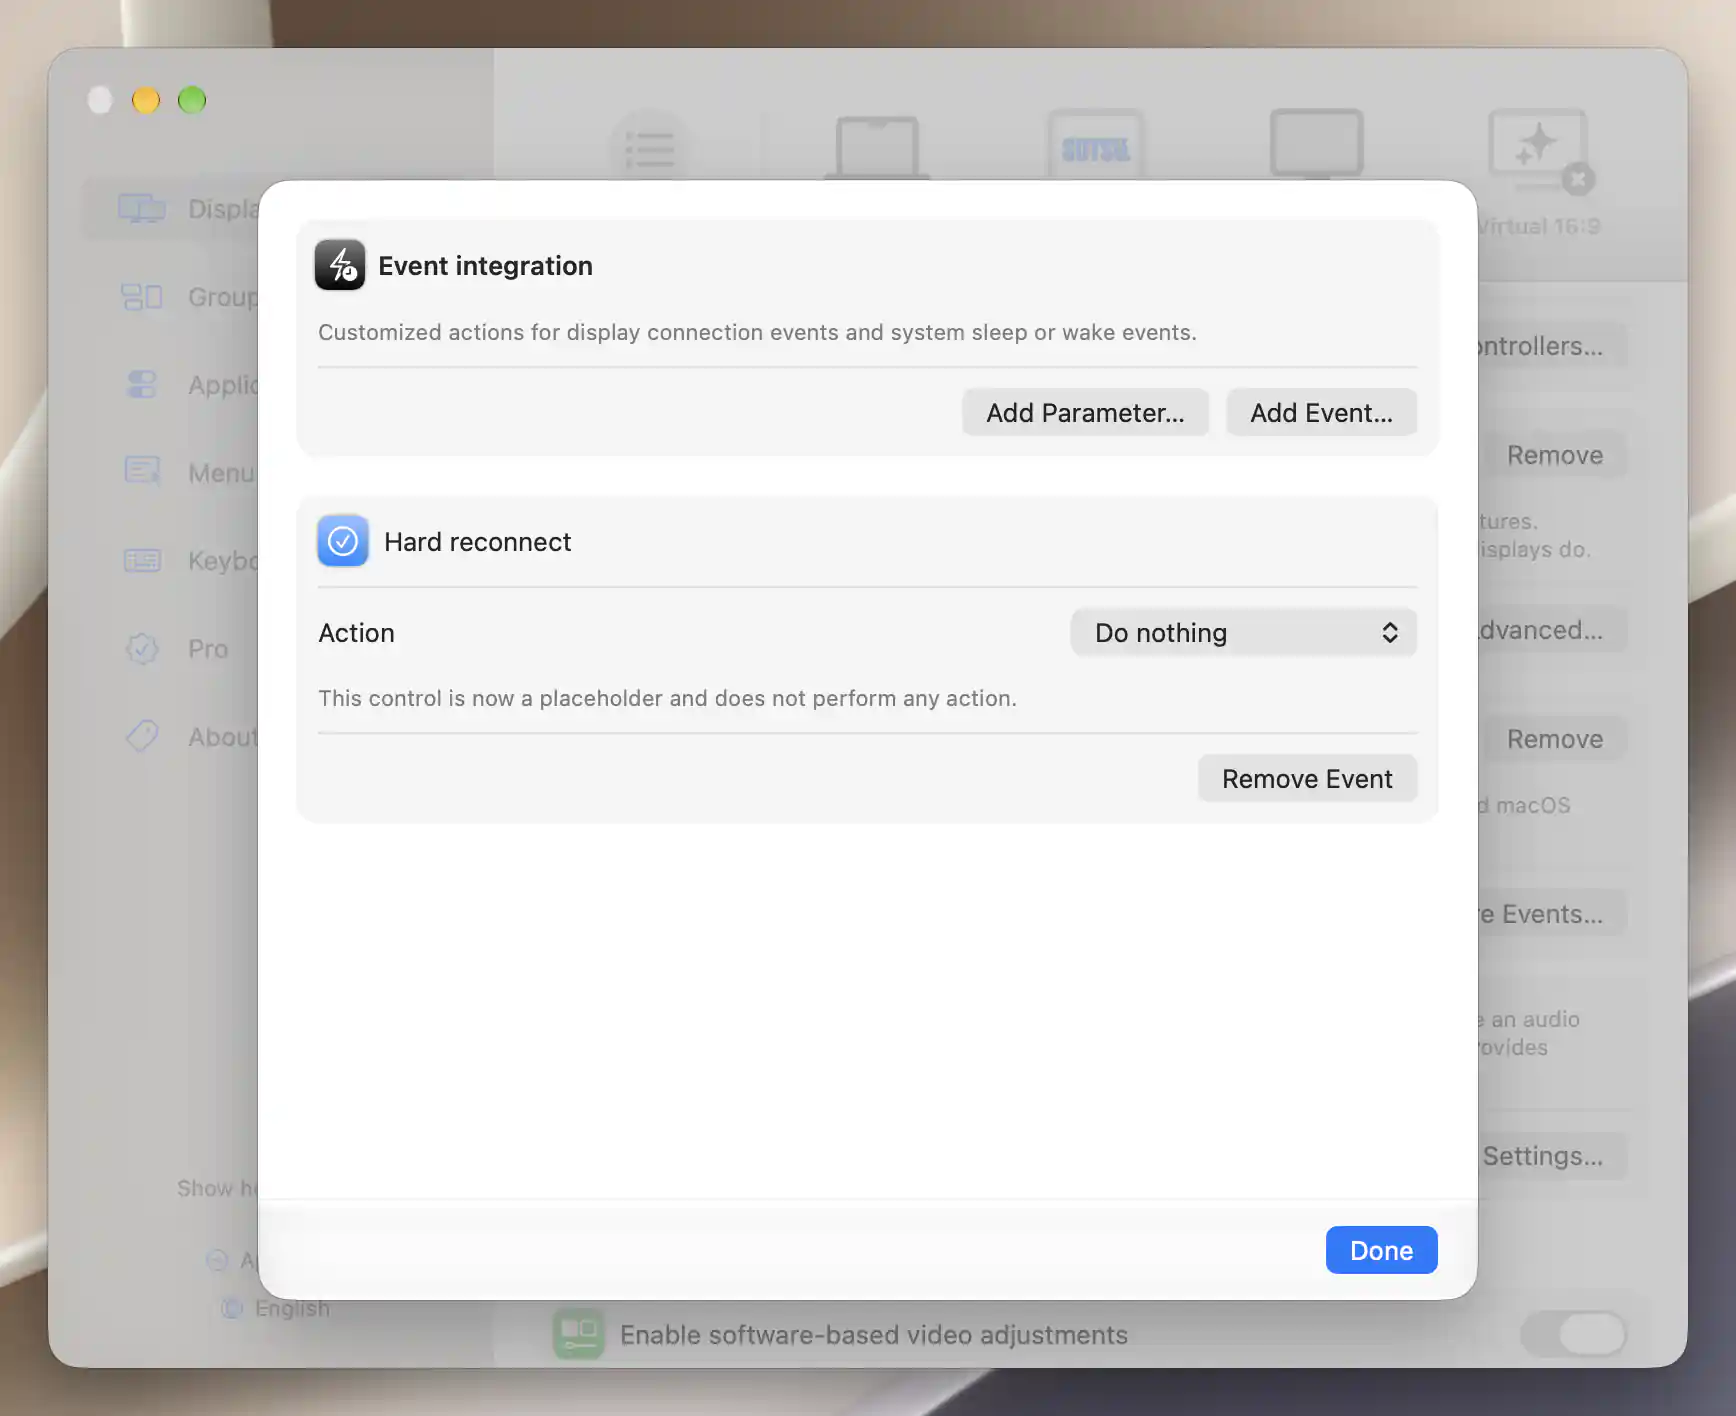Click the Add Event button
1736x1416 pixels.
pos(1321,412)
